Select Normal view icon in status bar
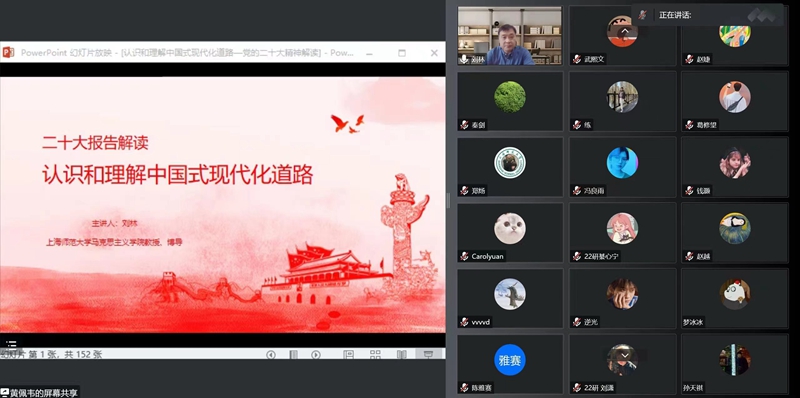800x398 pixels. coord(348,354)
